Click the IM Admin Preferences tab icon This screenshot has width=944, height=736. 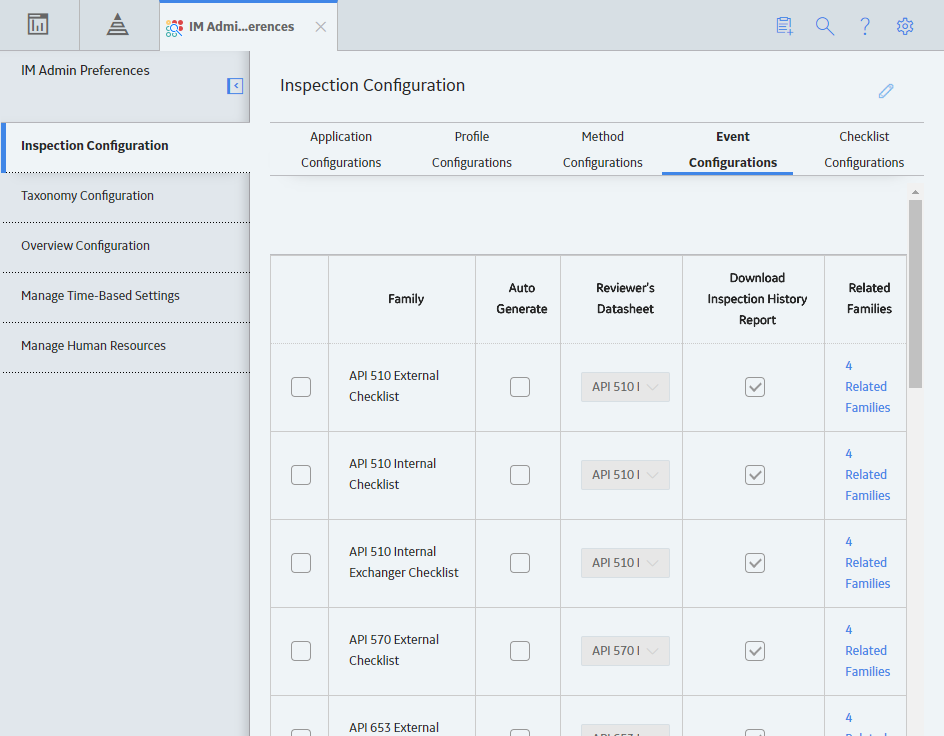pyautogui.click(x=174, y=27)
